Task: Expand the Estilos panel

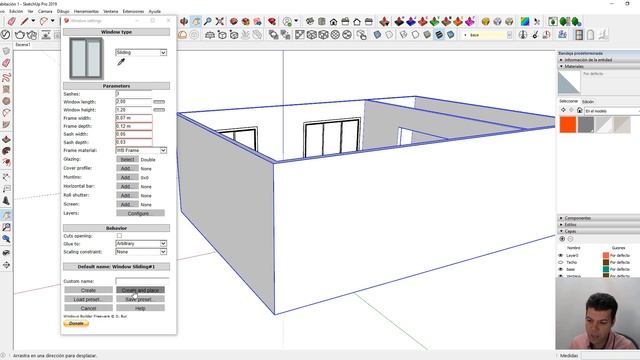Action: [x=598, y=224]
